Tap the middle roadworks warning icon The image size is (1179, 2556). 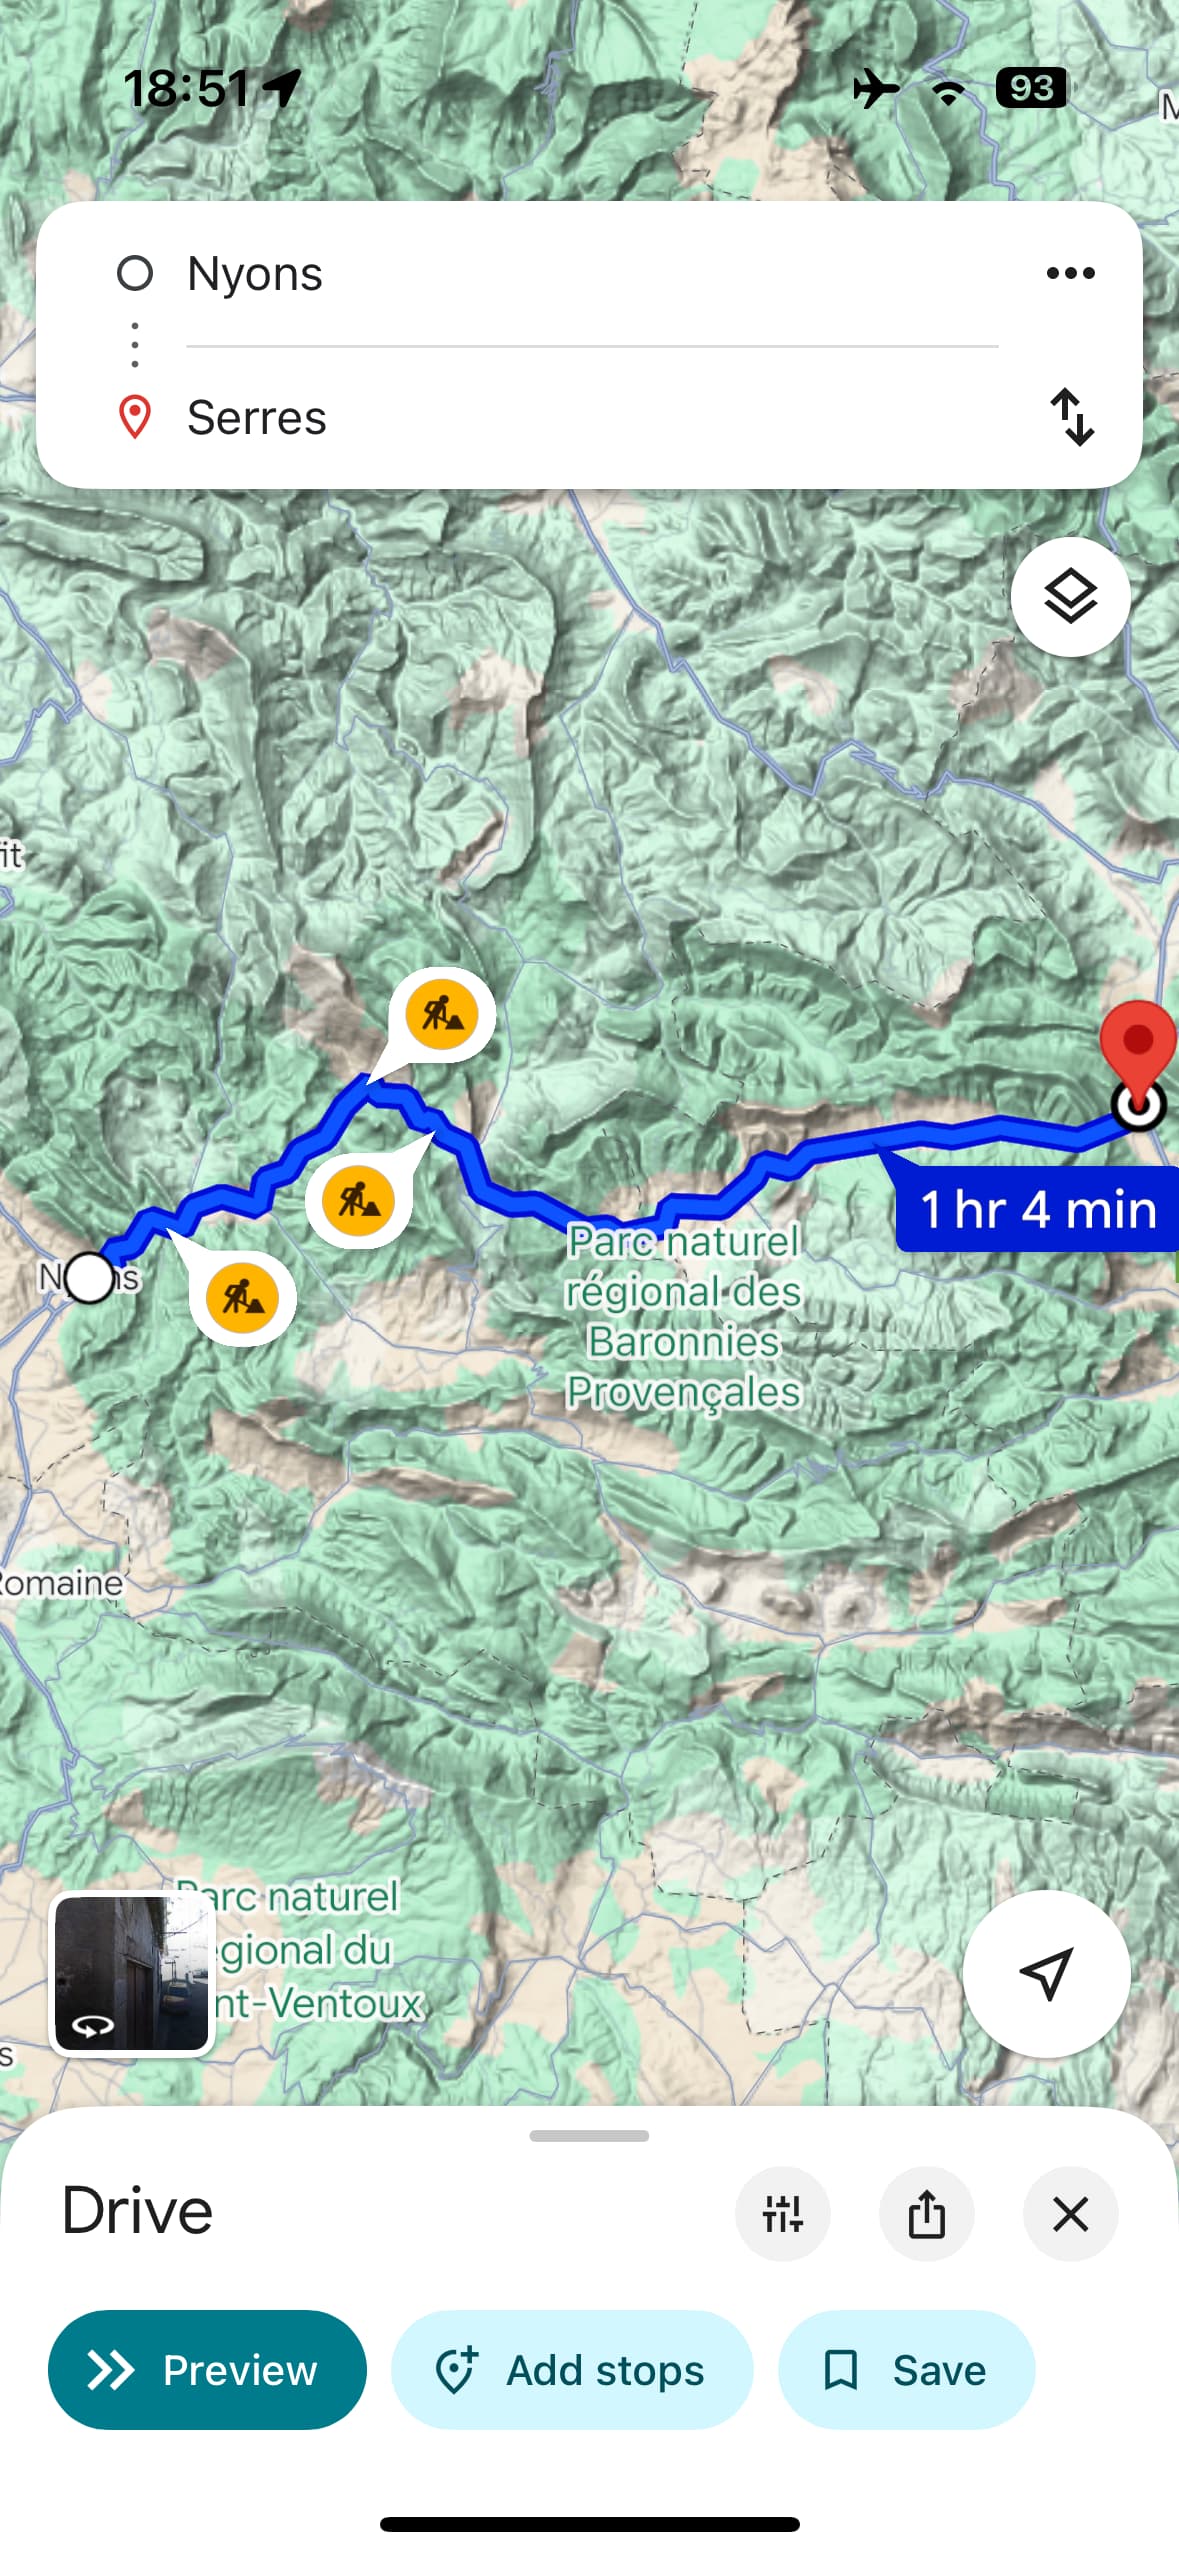[358, 1198]
